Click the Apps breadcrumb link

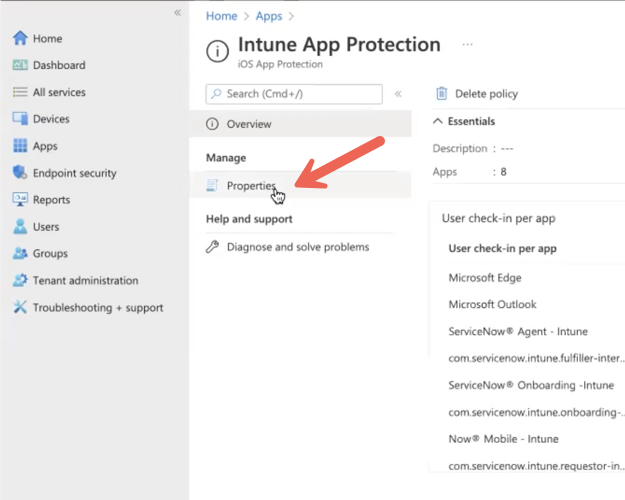coord(269,16)
